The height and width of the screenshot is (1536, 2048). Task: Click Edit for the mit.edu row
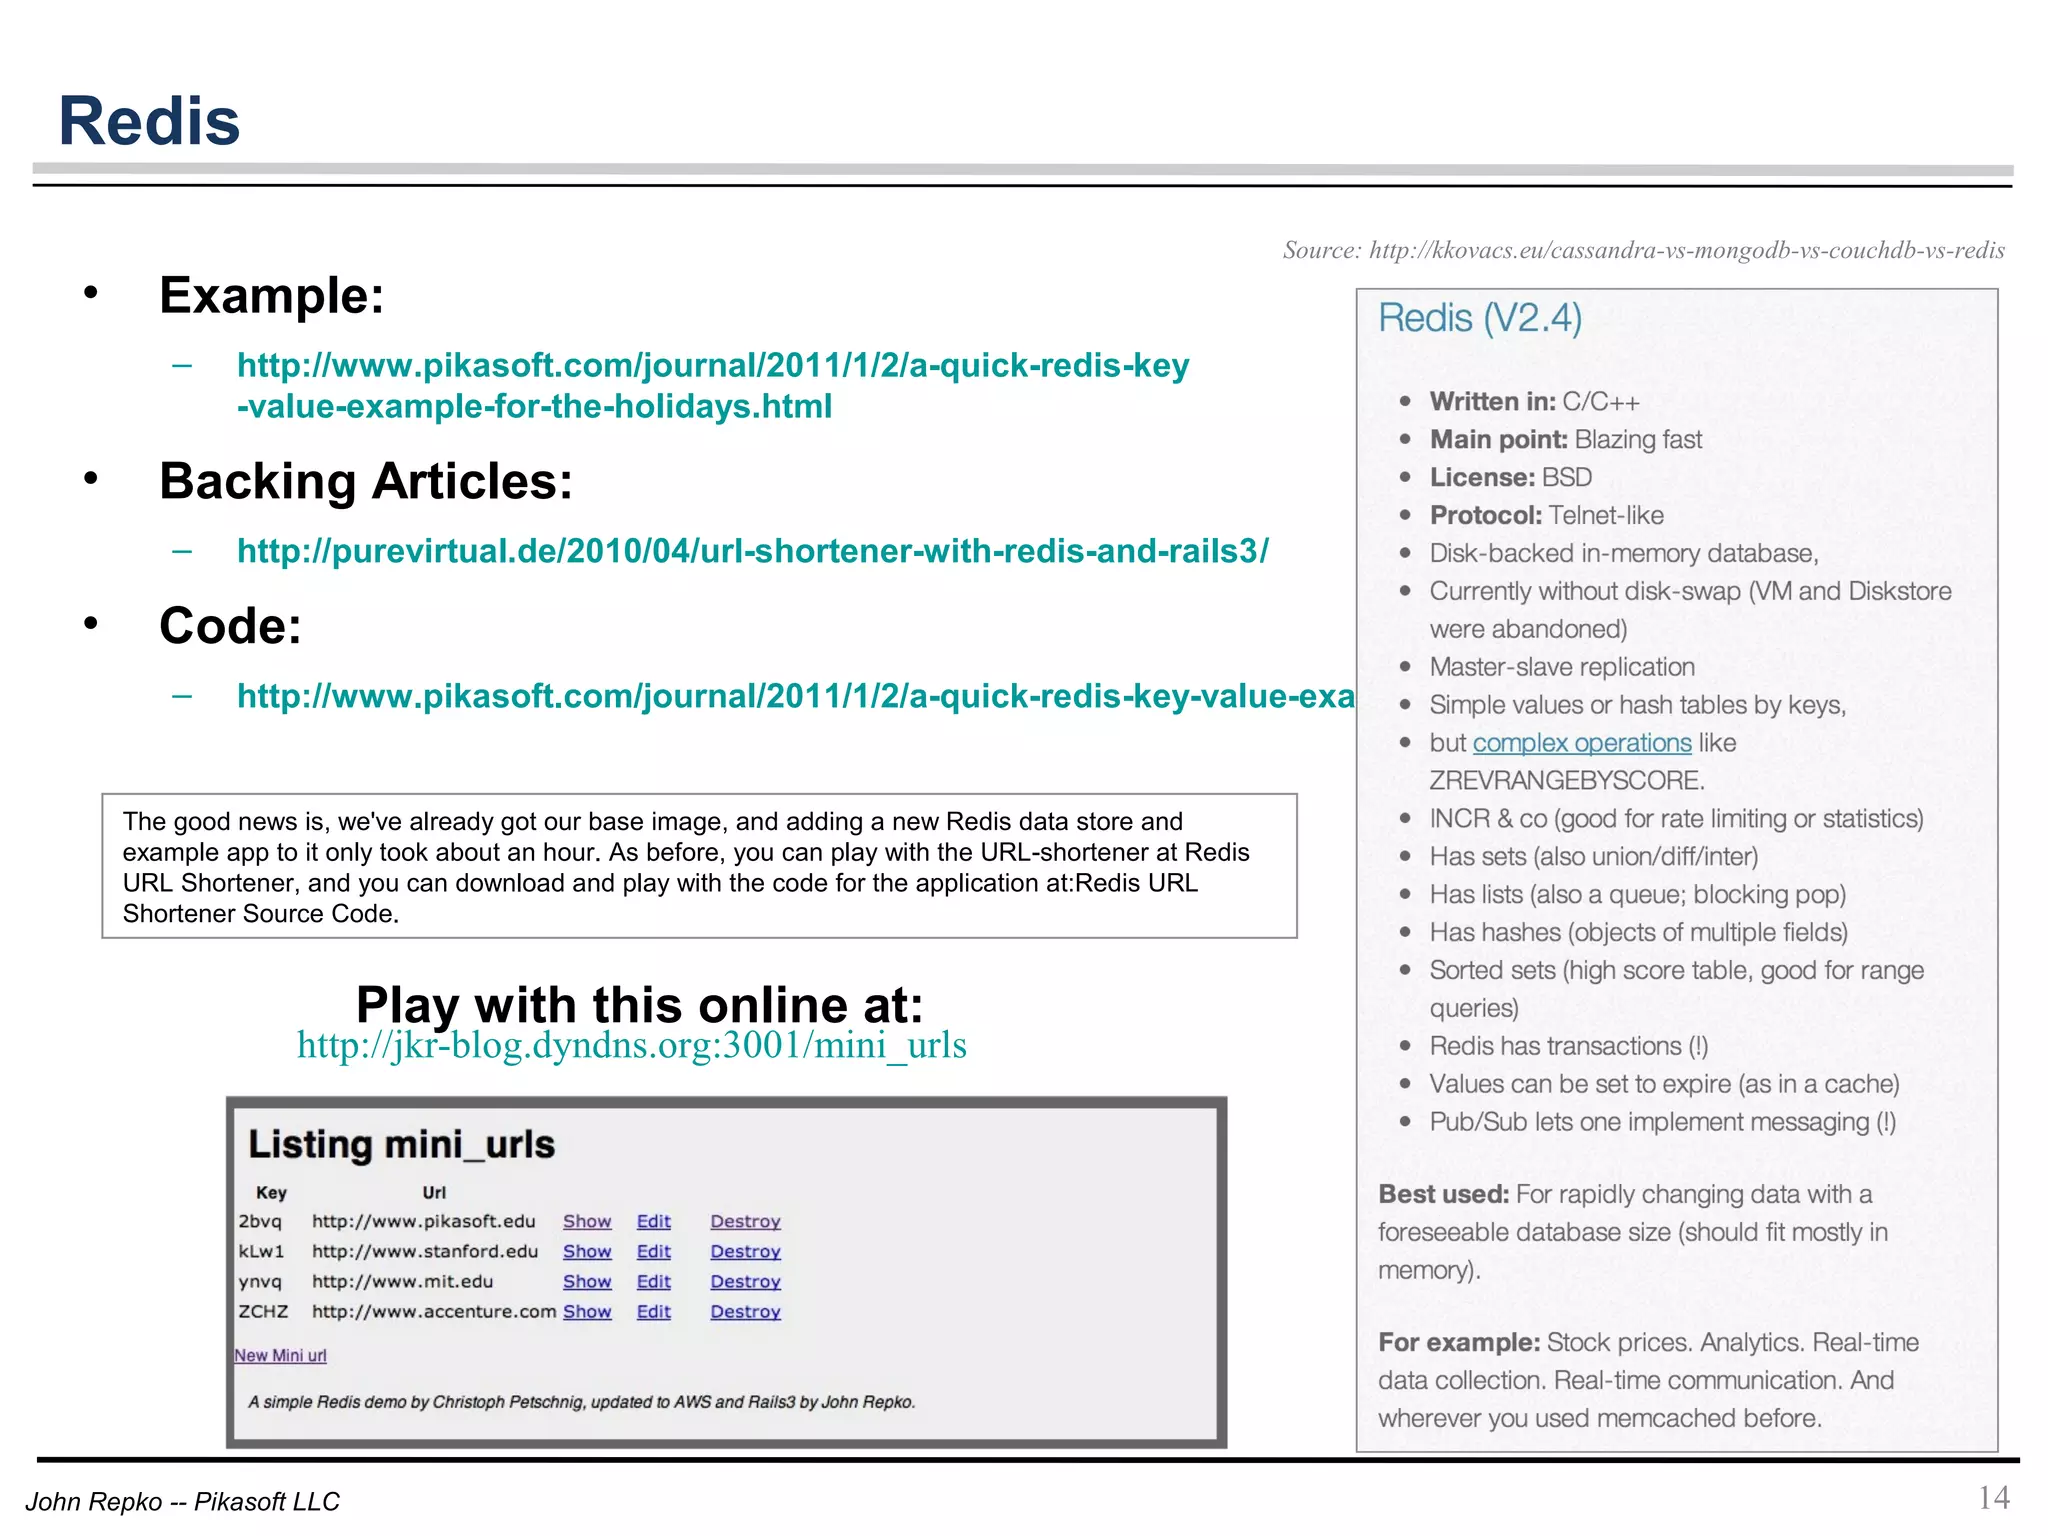pos(653,1281)
